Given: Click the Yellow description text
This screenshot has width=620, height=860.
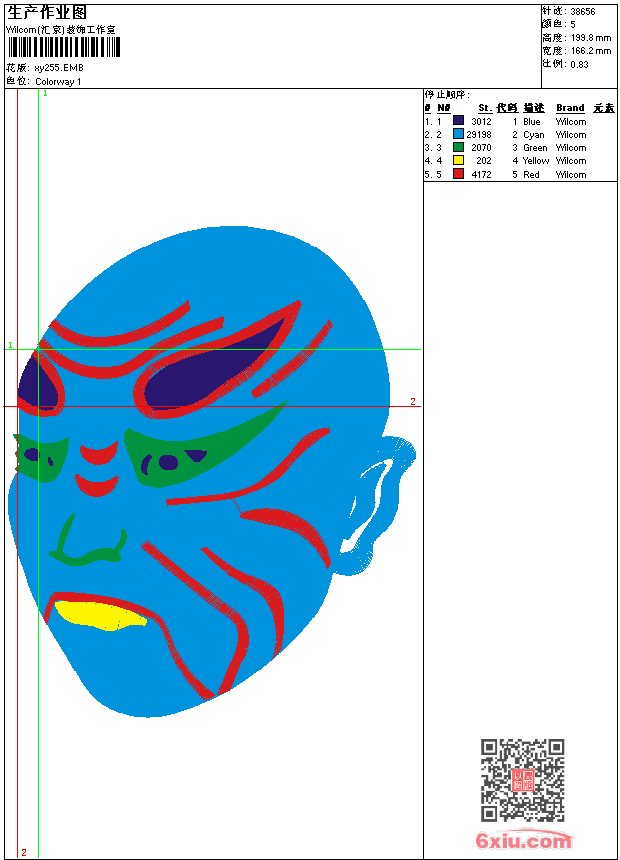Looking at the screenshot, I should click(536, 161).
